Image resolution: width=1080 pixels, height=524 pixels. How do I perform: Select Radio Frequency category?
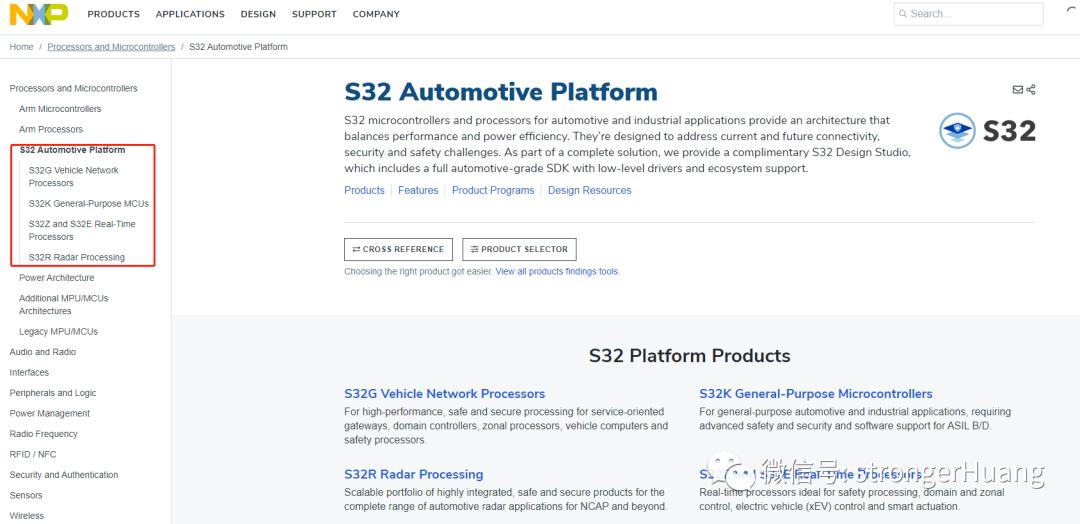[x=43, y=434]
